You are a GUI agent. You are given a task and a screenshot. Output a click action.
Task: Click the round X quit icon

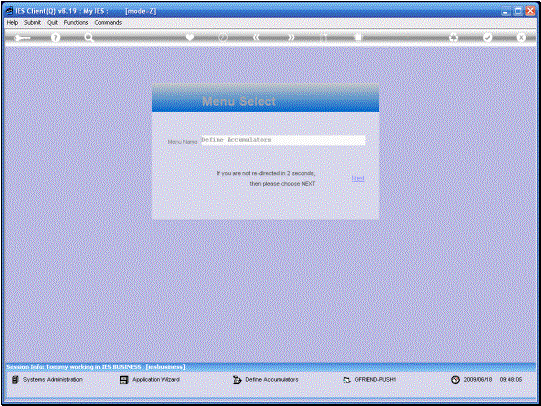(521, 37)
